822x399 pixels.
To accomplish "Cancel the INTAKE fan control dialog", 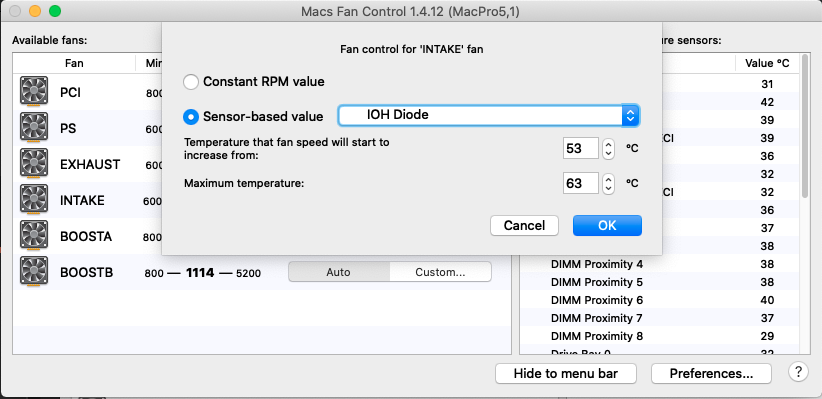I will (524, 225).
